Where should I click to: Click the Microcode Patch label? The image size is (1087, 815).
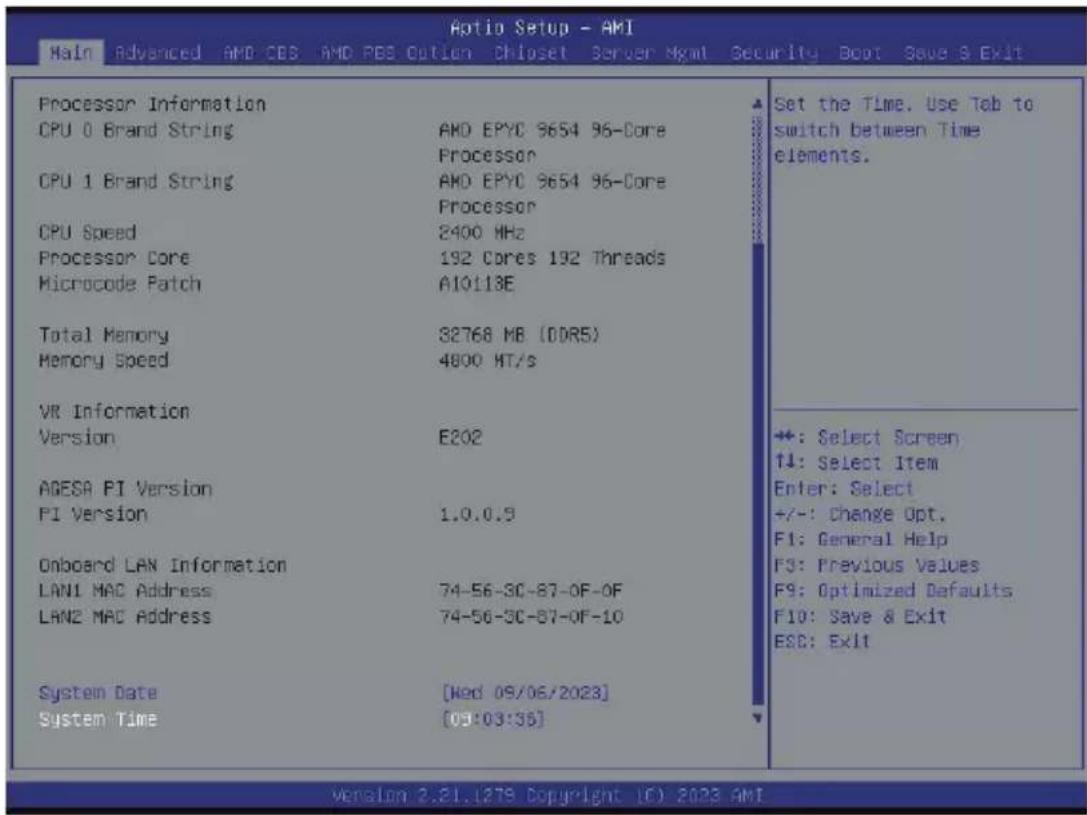[x=120, y=283]
